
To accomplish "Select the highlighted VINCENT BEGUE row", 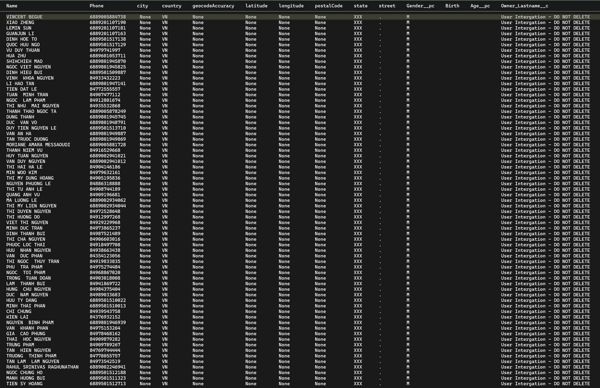I will 300,17.
